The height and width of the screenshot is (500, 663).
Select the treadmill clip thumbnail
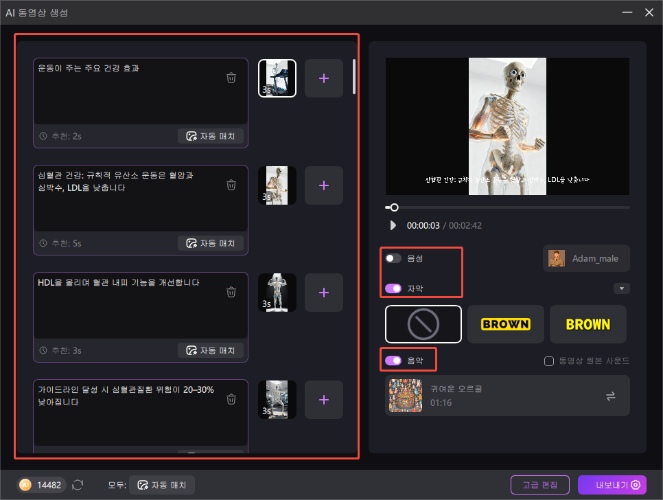[277, 78]
